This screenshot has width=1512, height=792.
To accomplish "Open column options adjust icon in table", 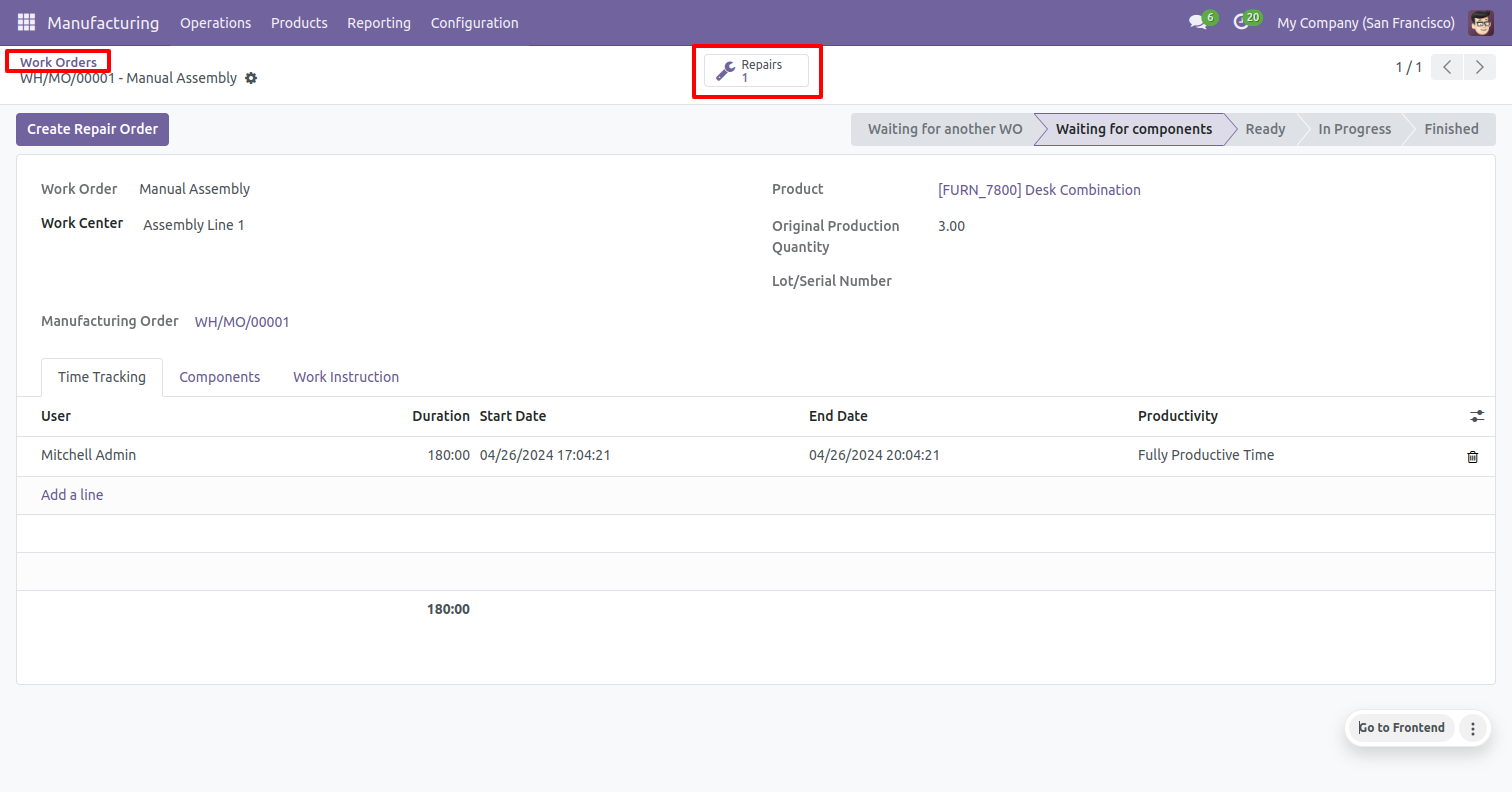I will [x=1477, y=416].
